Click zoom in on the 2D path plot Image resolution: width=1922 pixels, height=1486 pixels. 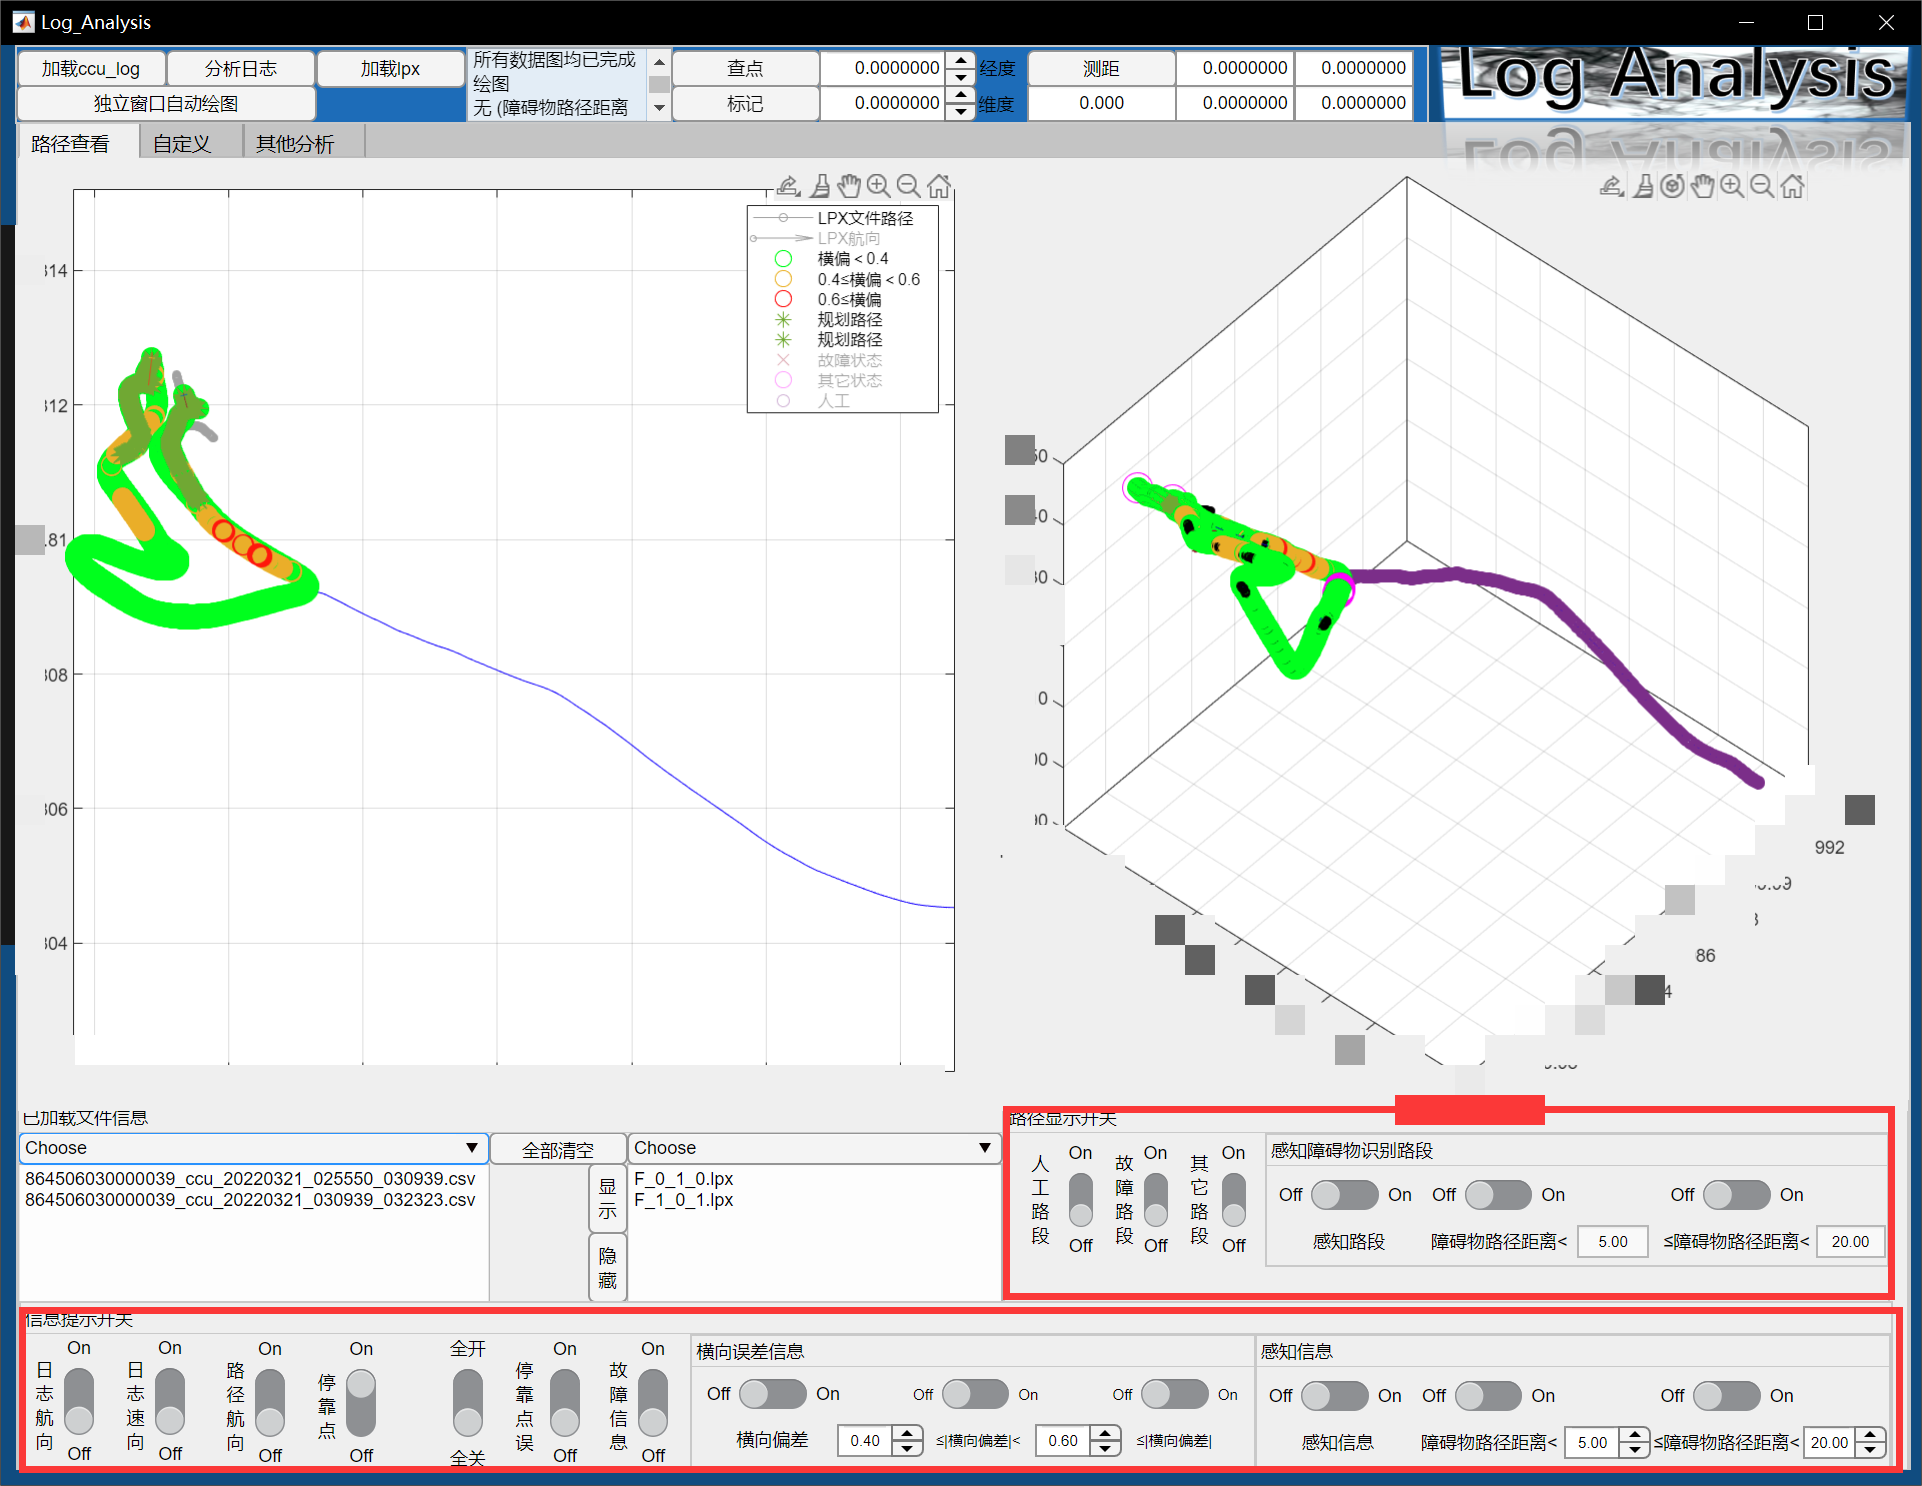coord(878,186)
